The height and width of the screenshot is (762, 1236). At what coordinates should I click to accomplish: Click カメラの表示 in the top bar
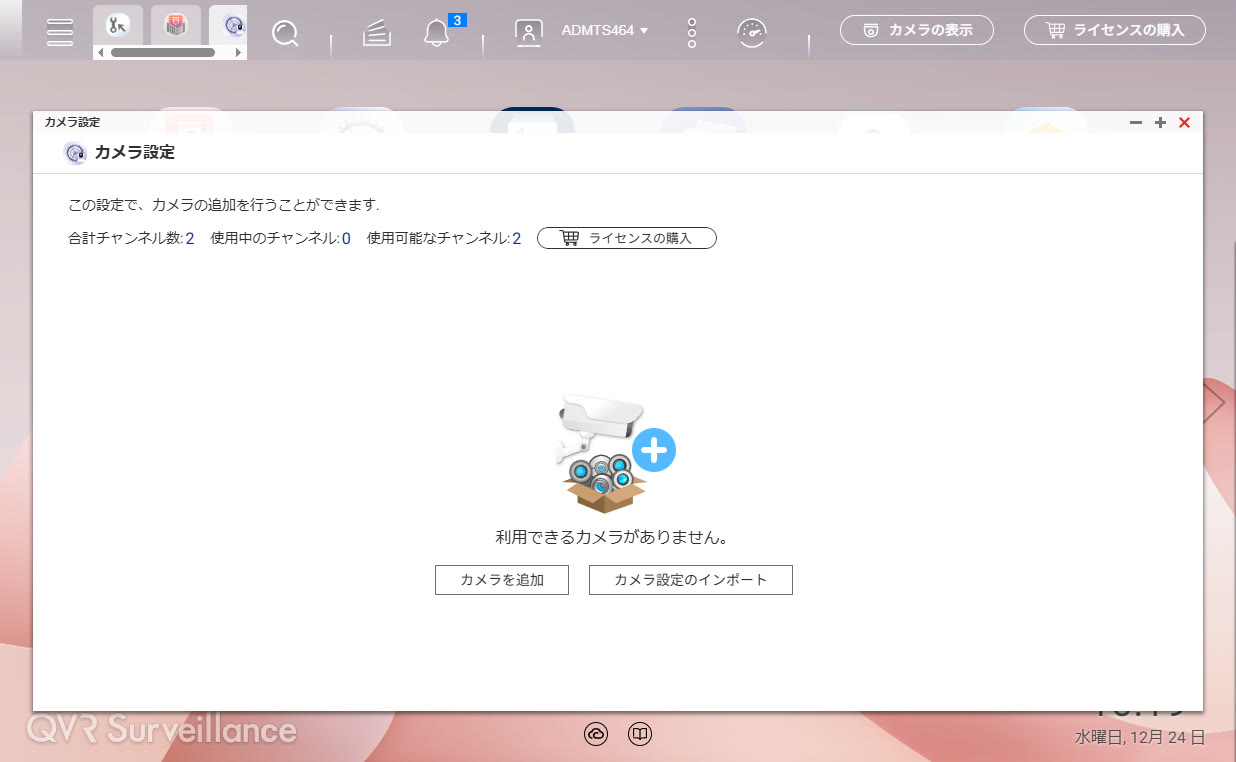[x=917, y=30]
